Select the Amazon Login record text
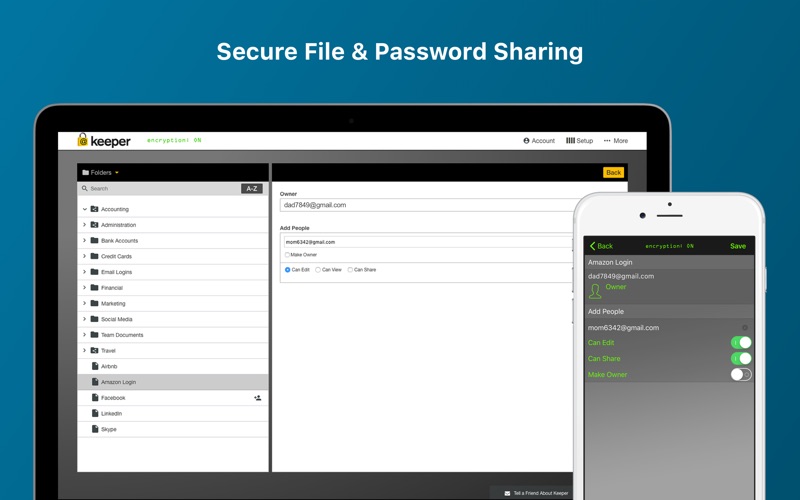Viewport: 800px width, 500px height. (x=118, y=382)
